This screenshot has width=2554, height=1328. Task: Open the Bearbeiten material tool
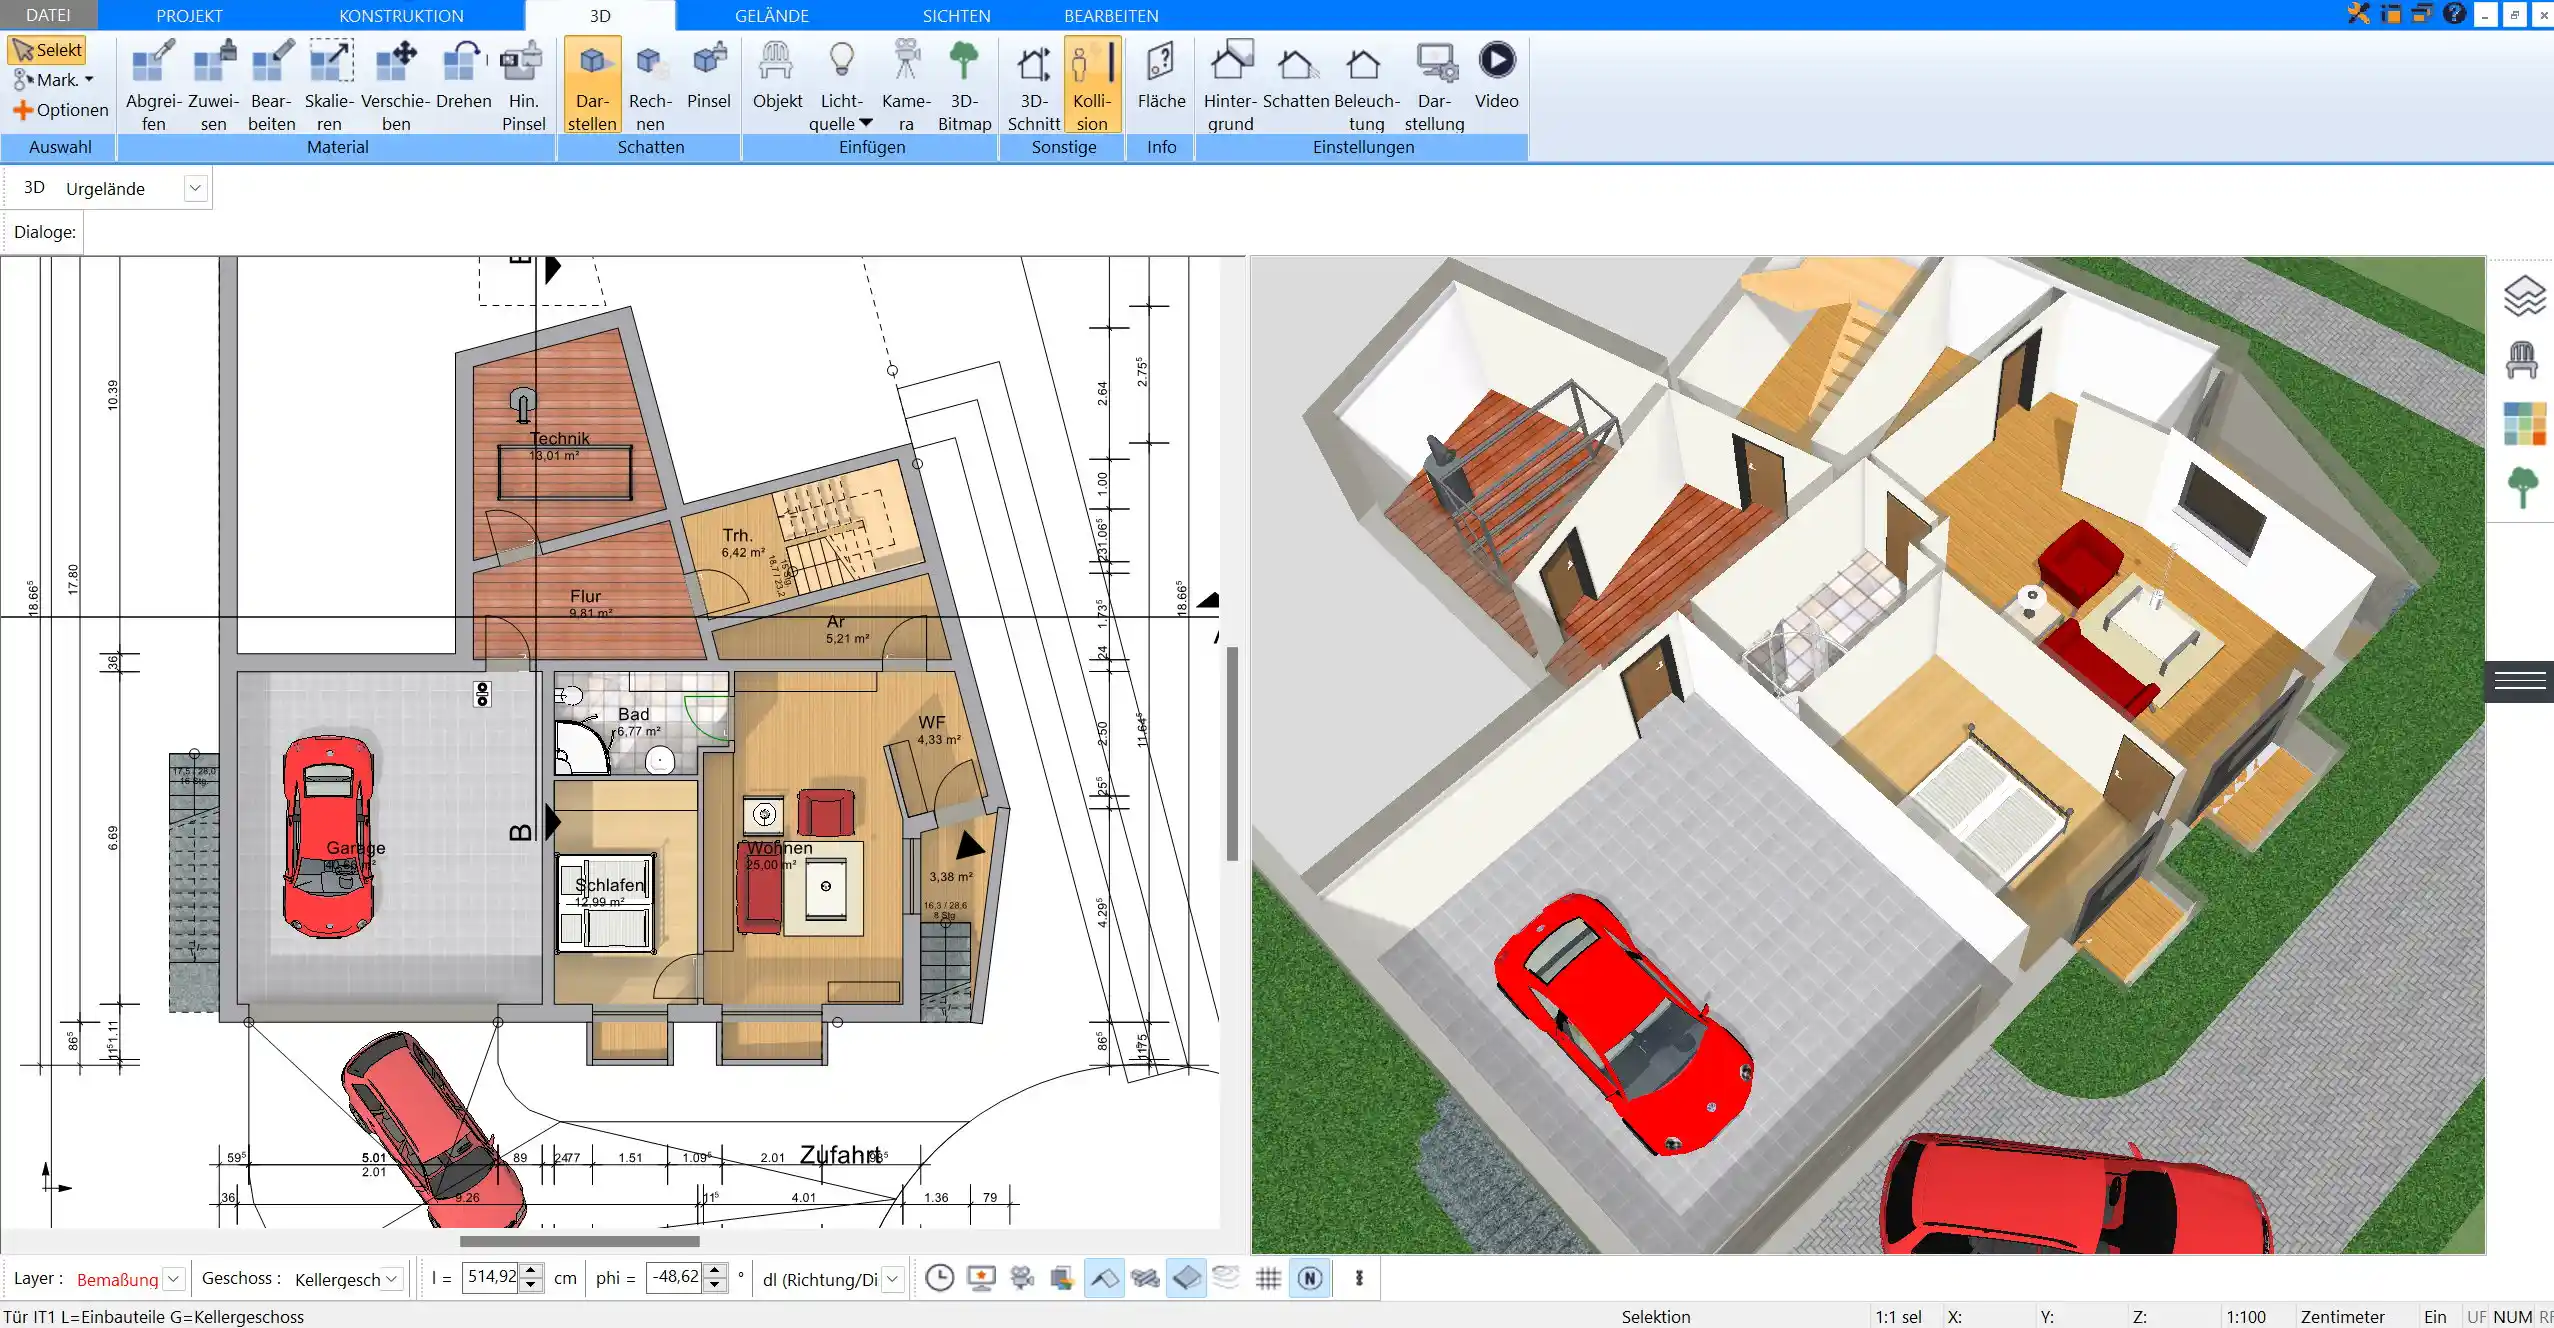tap(272, 85)
